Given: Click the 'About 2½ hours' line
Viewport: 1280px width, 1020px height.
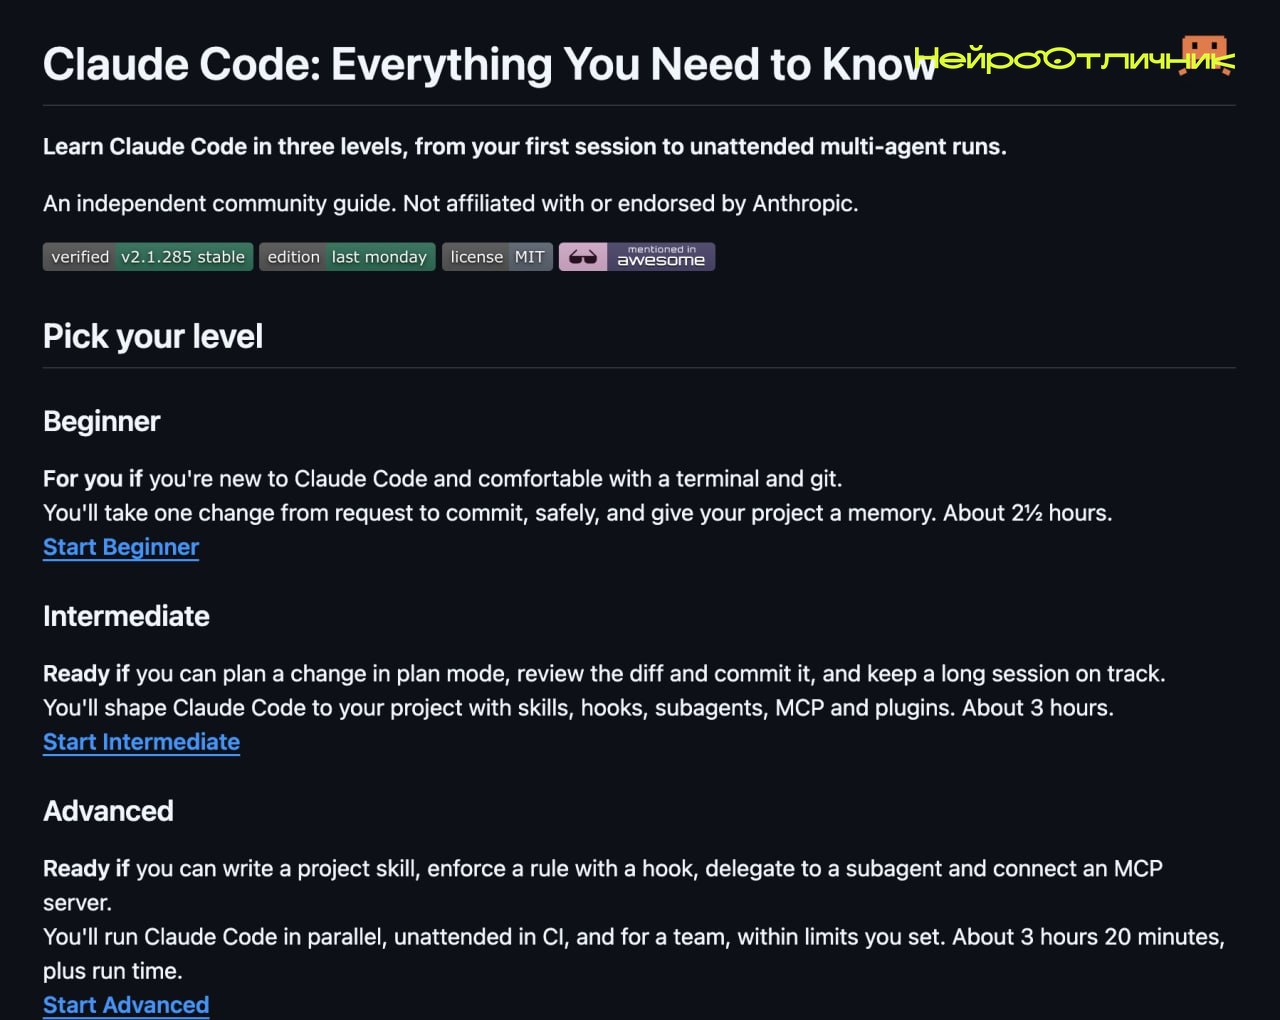Looking at the screenshot, I should (577, 513).
